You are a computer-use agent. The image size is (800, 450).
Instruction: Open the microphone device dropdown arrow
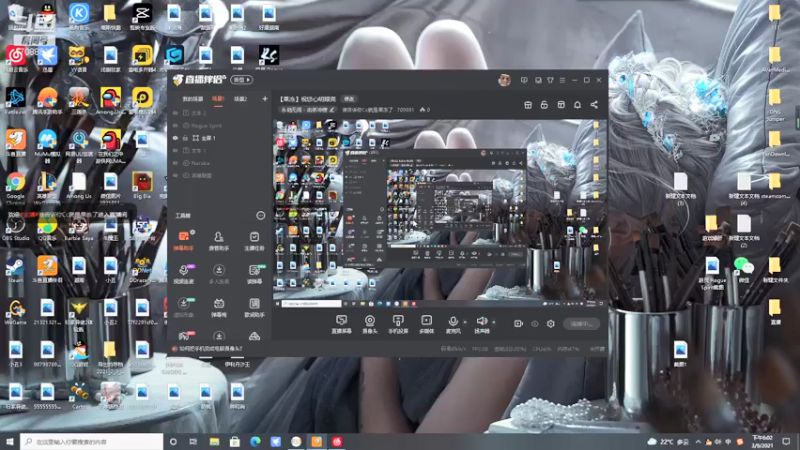coord(464,322)
